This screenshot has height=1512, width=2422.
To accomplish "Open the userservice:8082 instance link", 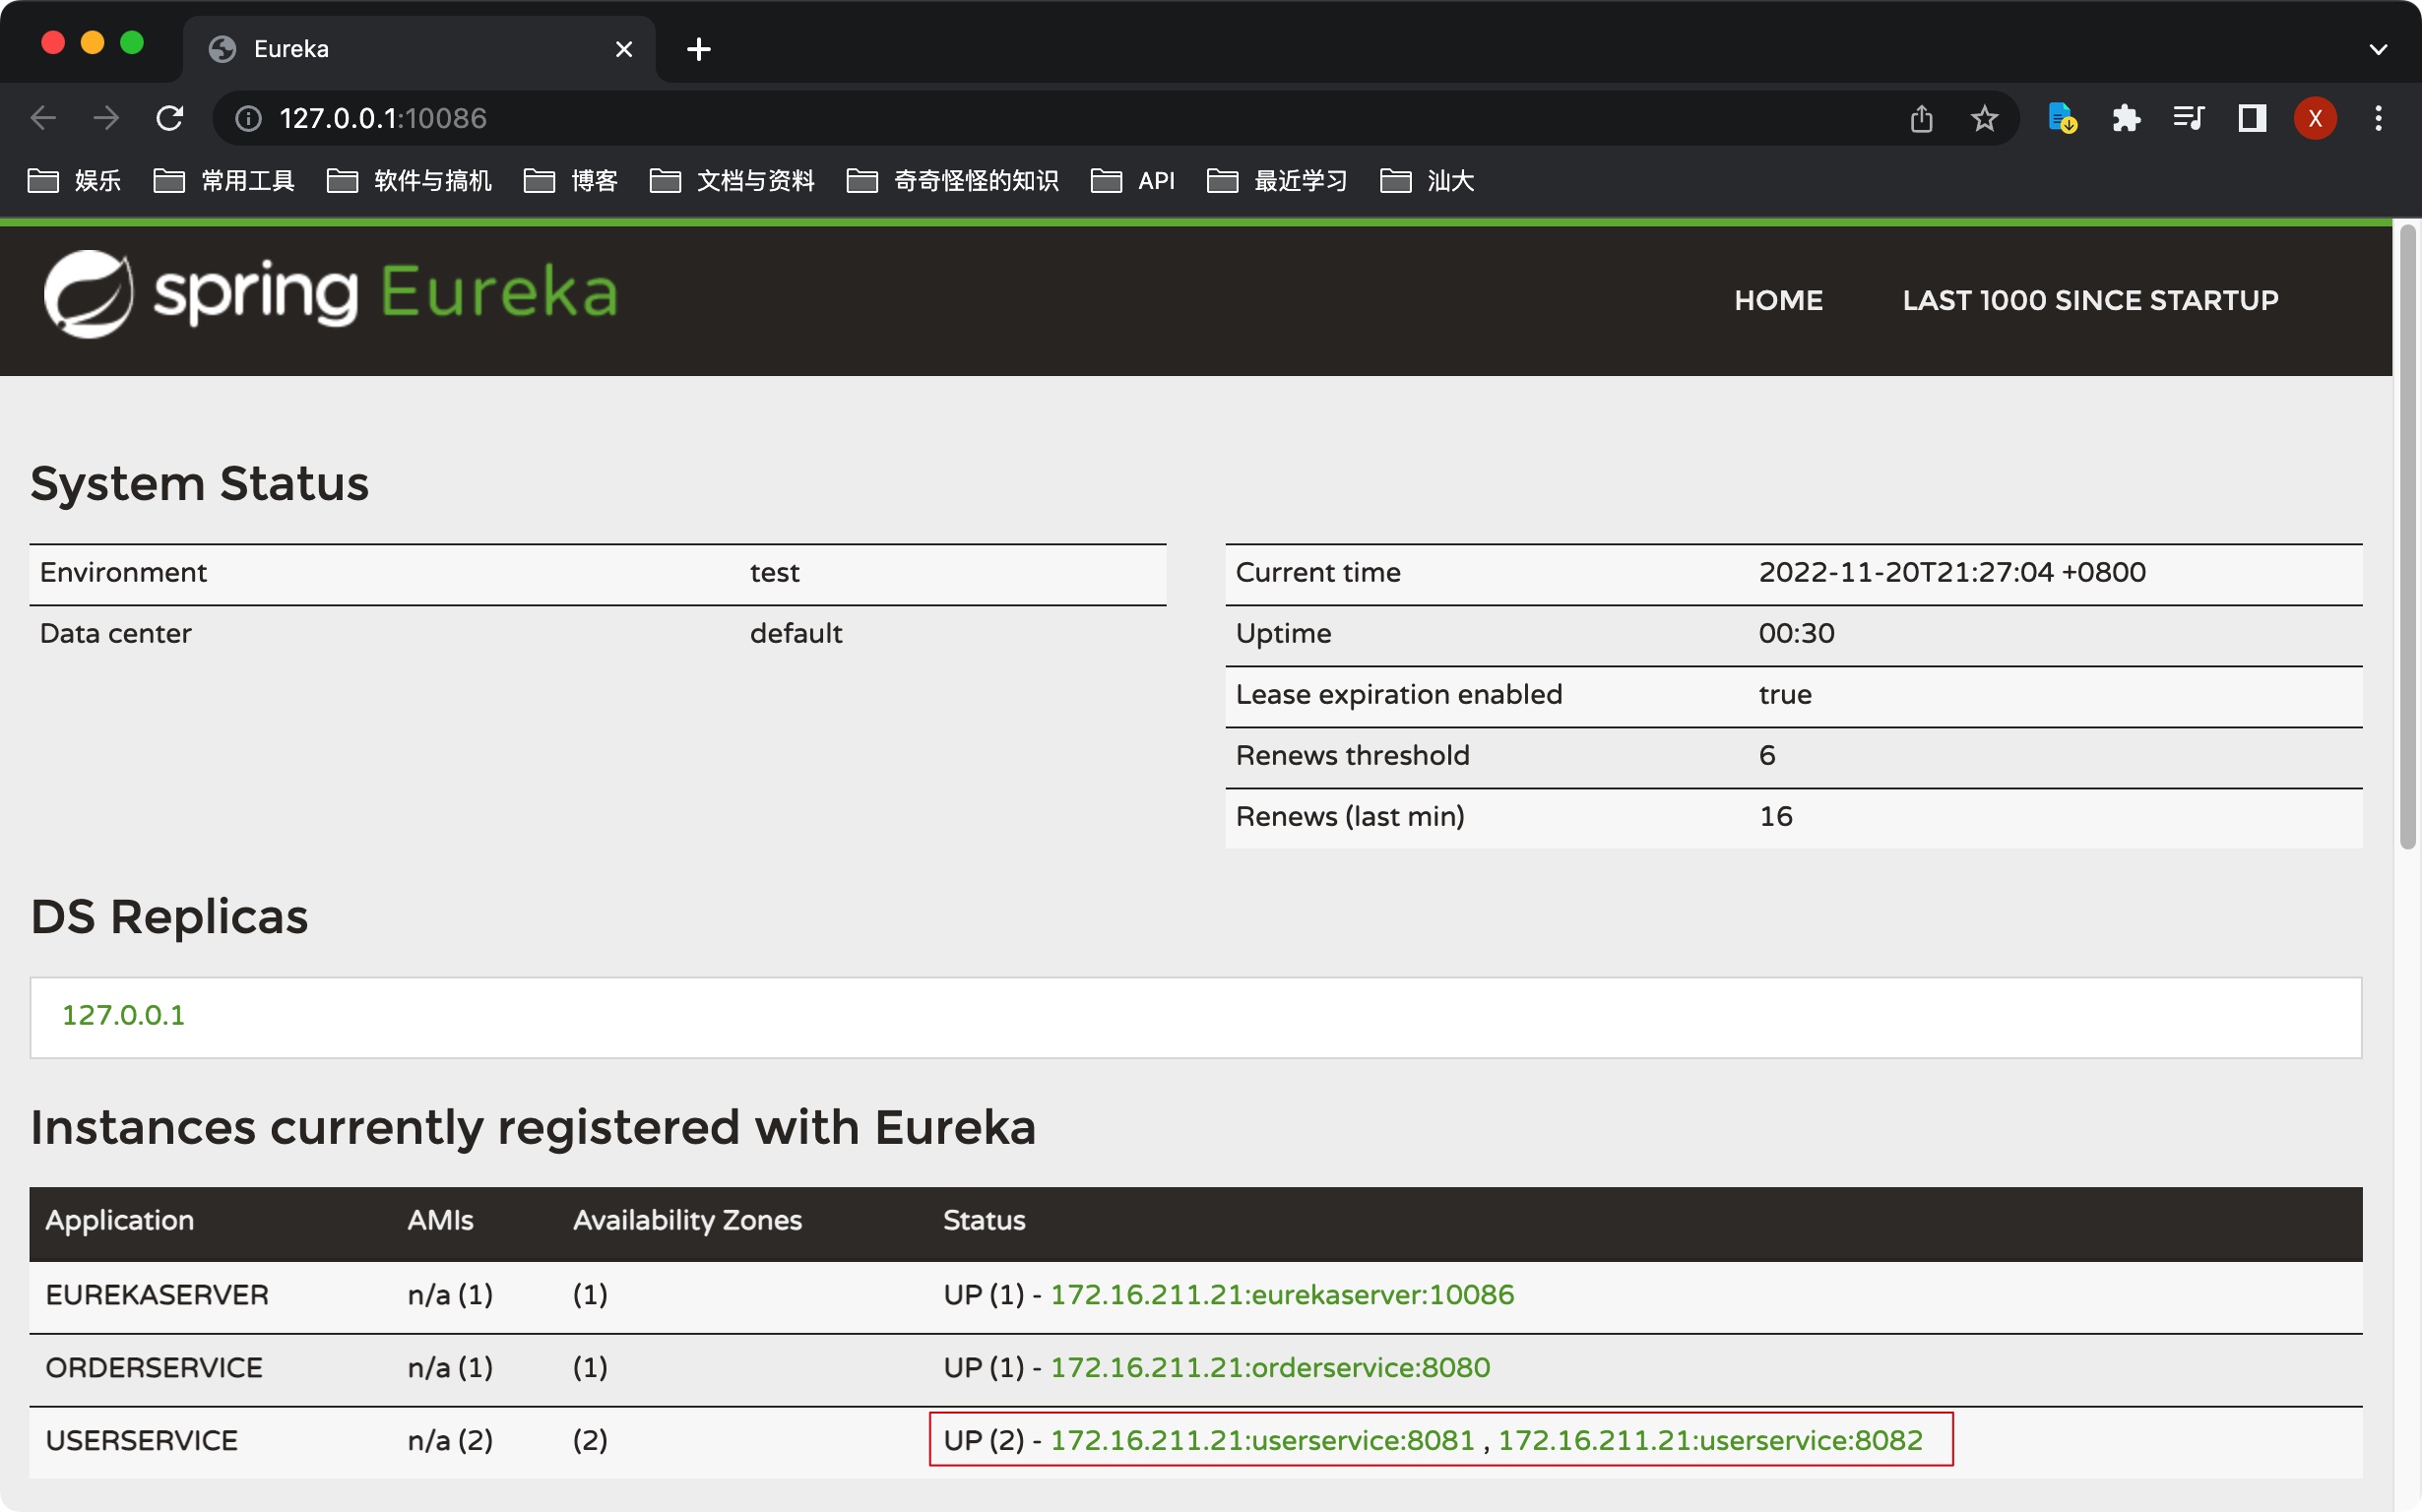I will tap(1710, 1440).
